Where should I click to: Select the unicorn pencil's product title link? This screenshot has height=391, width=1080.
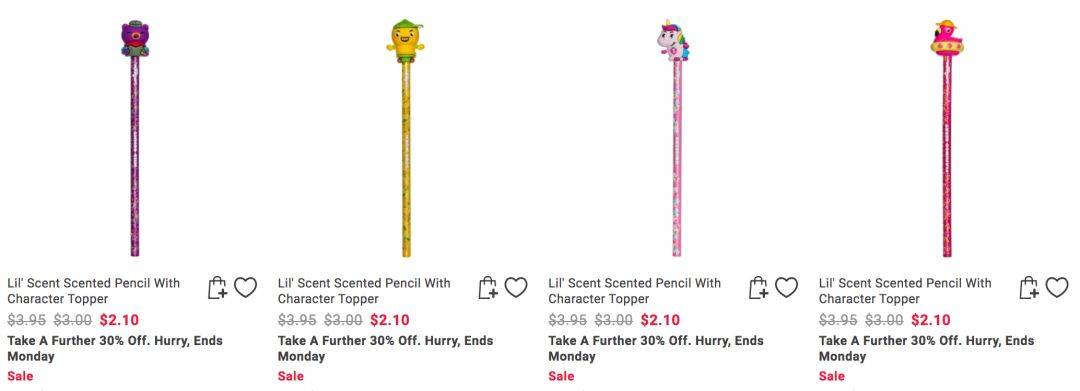pyautogui.click(x=635, y=290)
